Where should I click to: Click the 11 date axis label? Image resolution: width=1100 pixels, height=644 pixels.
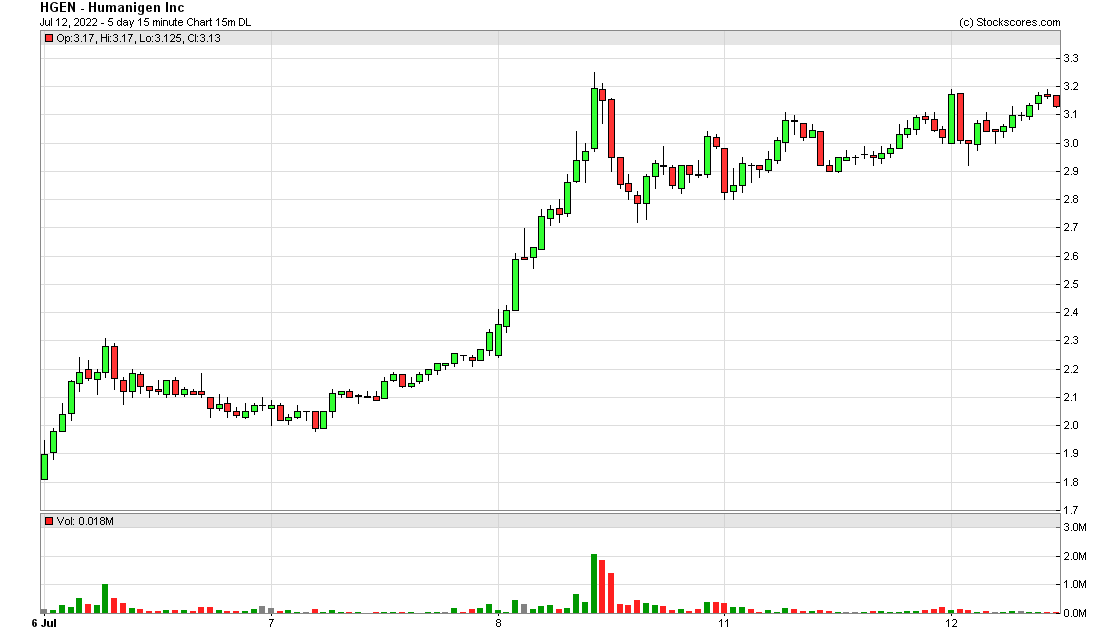pyautogui.click(x=724, y=623)
